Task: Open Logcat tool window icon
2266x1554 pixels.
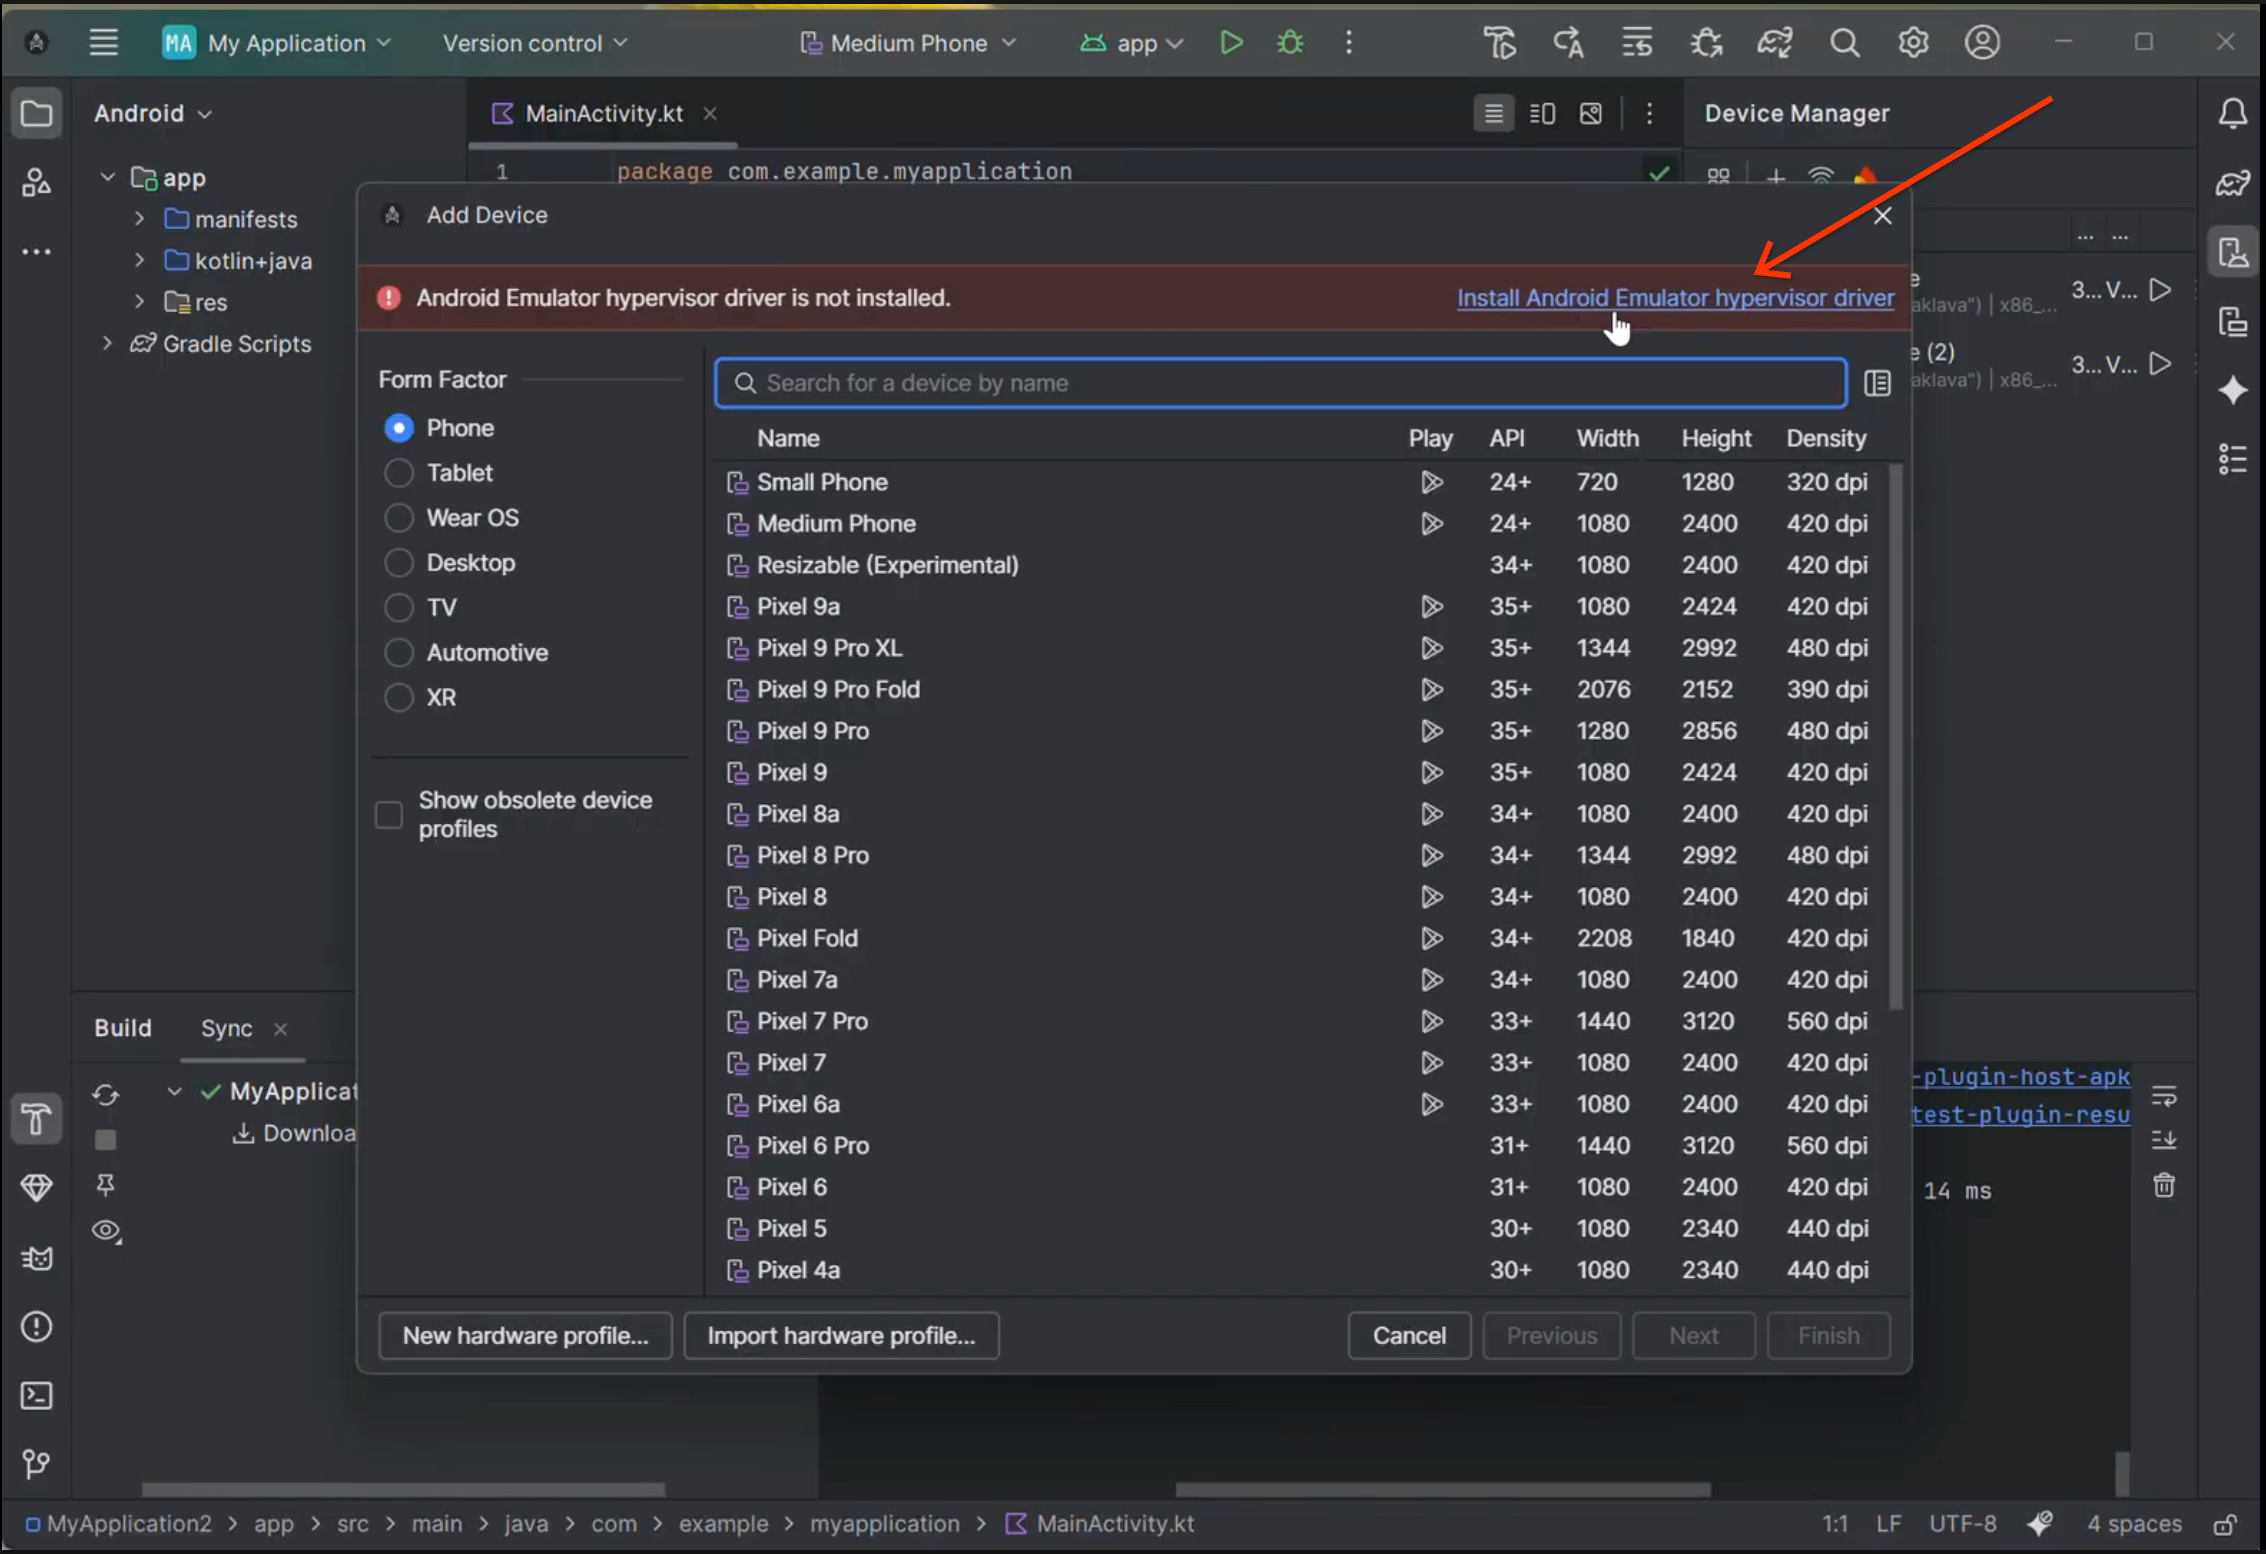Action: [37, 1258]
